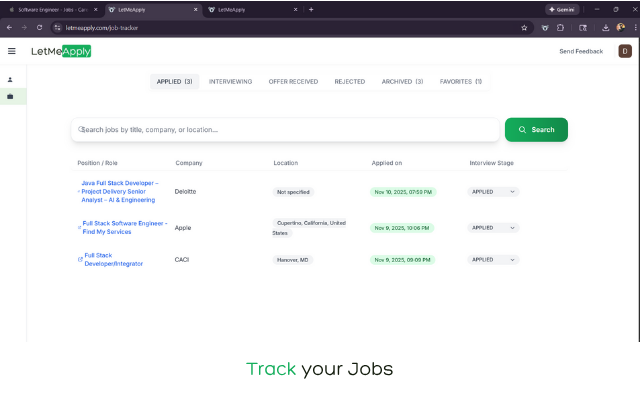
Task: Click the CACI company cell
Action: [x=182, y=260]
